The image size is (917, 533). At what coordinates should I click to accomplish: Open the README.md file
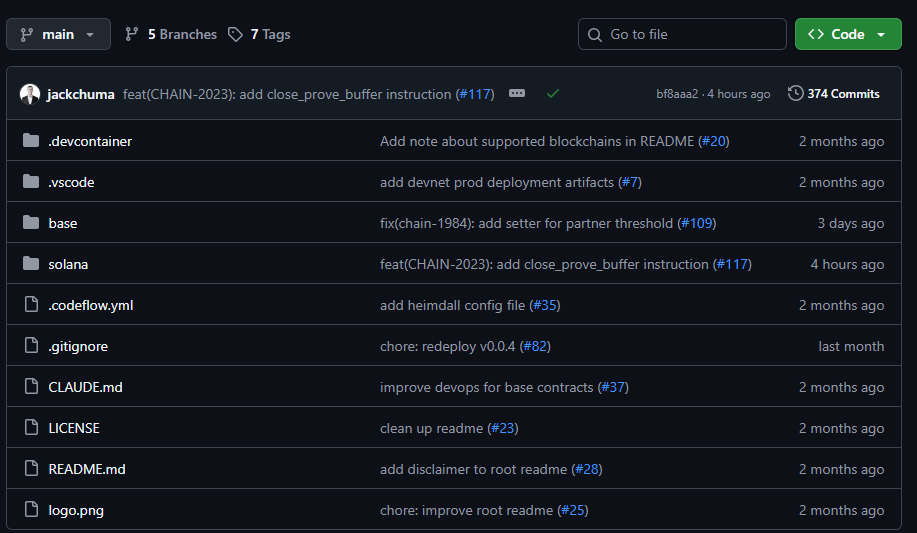pos(87,469)
